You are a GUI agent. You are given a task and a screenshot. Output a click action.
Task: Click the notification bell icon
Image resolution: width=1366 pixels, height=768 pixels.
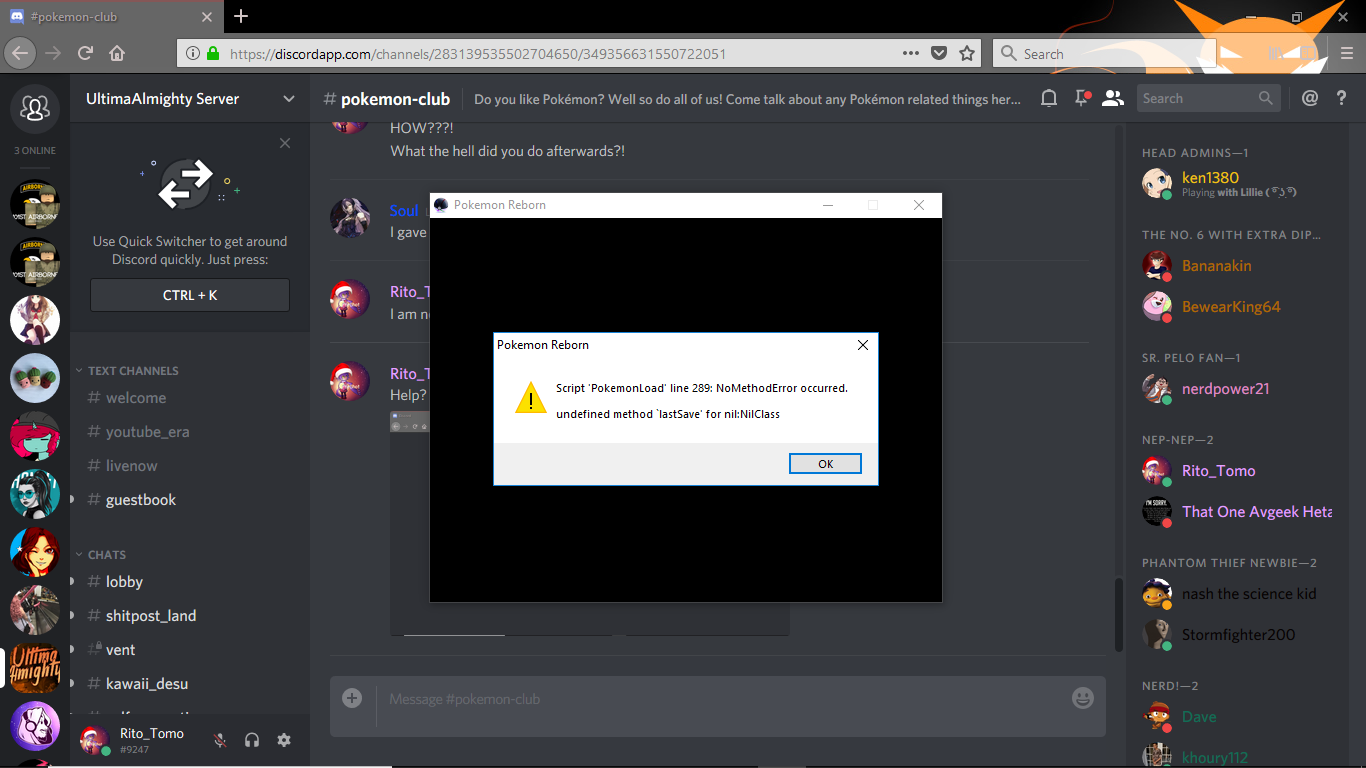[x=1049, y=98]
